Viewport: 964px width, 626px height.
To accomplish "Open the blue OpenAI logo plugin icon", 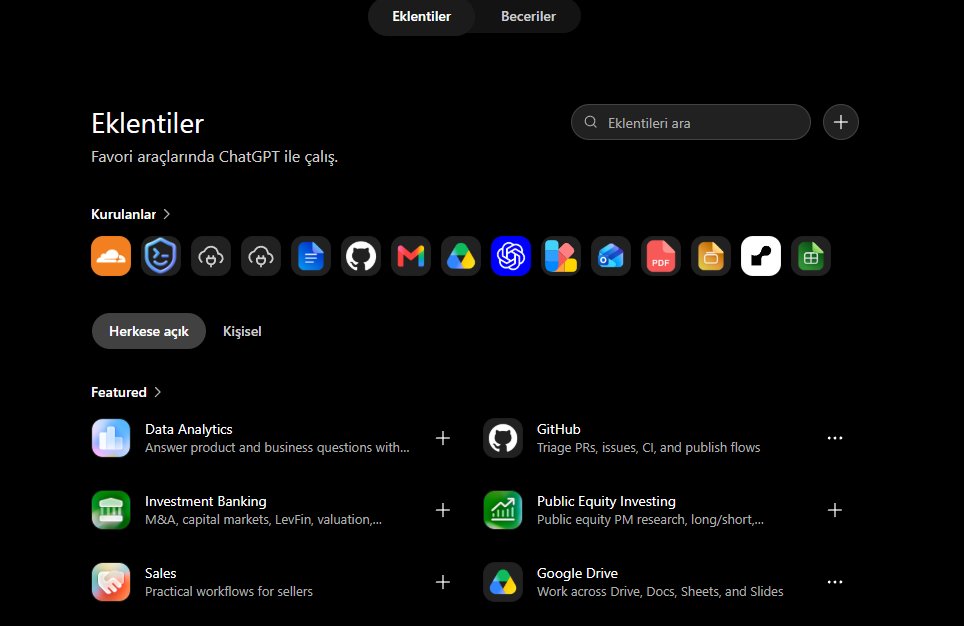I will pos(511,256).
